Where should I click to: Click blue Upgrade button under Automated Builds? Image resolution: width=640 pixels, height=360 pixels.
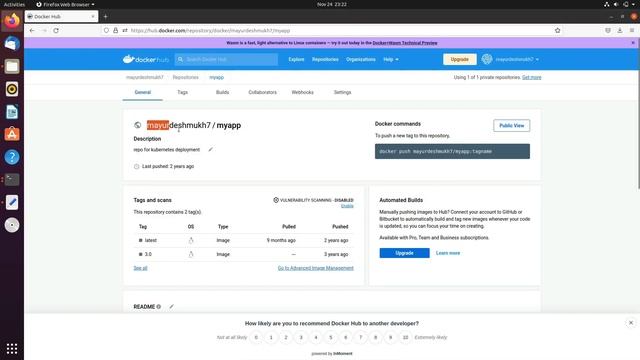(x=404, y=253)
